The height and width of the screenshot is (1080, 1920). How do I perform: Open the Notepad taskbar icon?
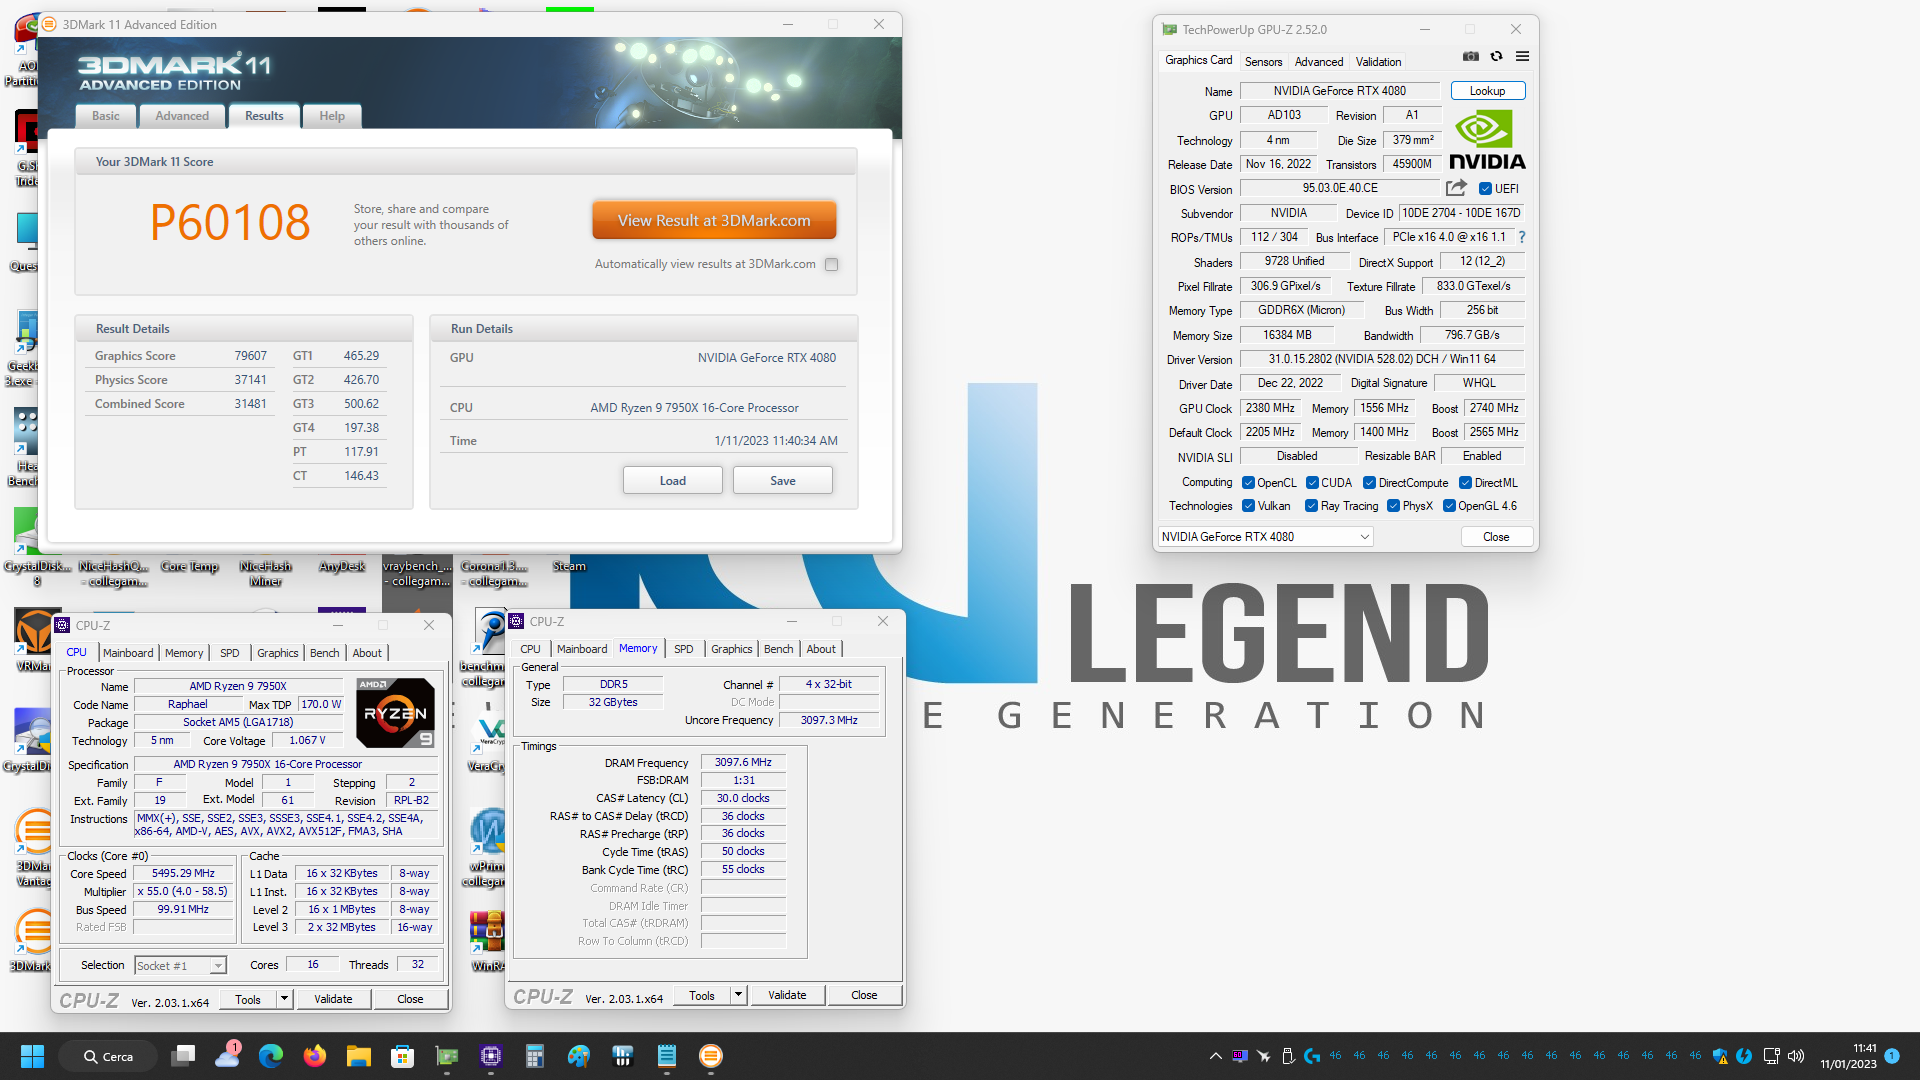(x=667, y=1056)
